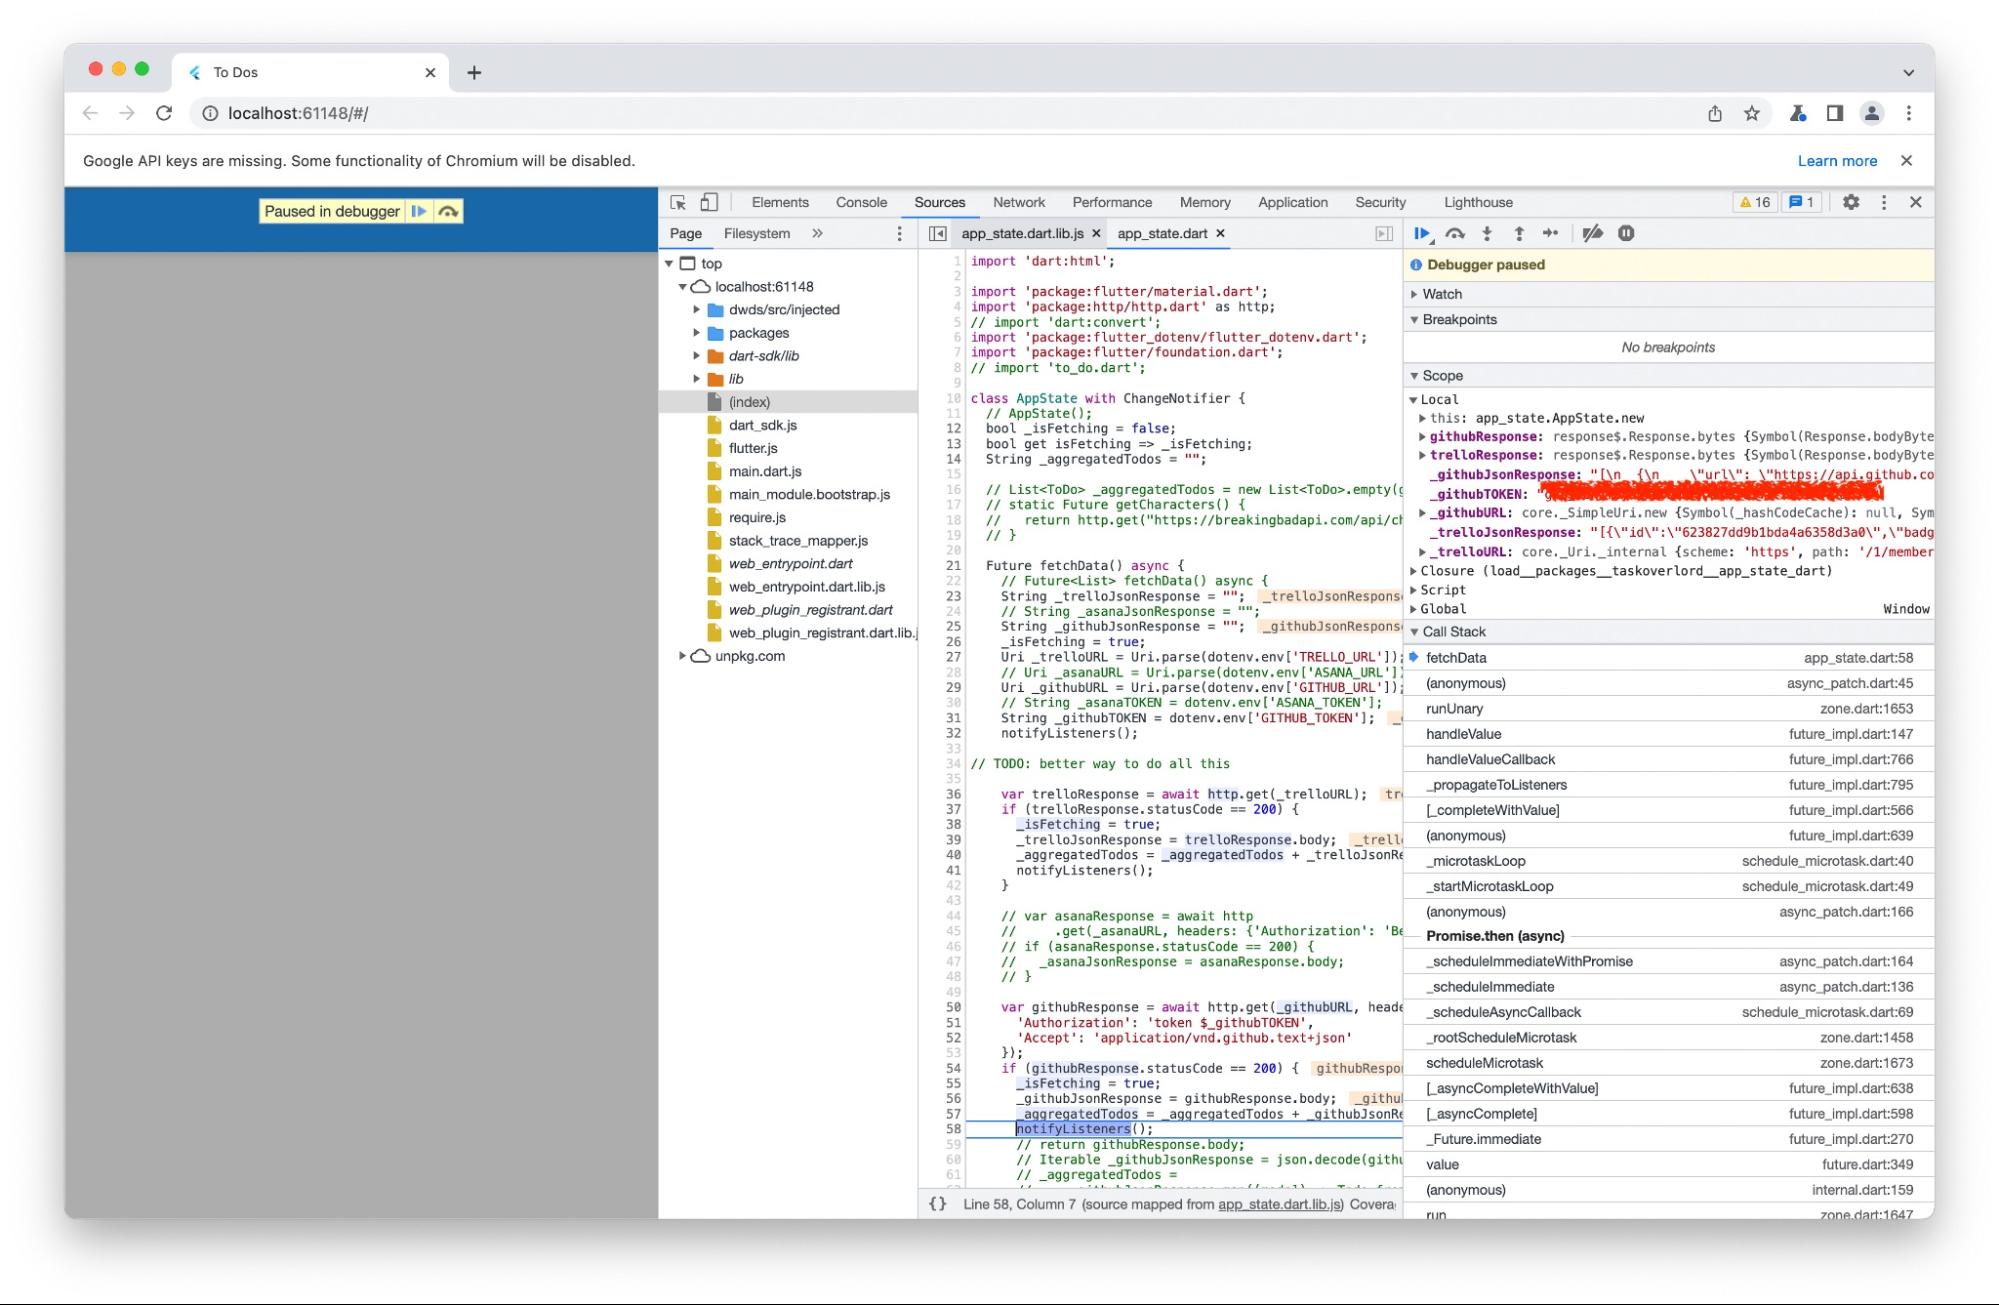
Task: Deactivate all breakpoints
Action: pos(1594,233)
